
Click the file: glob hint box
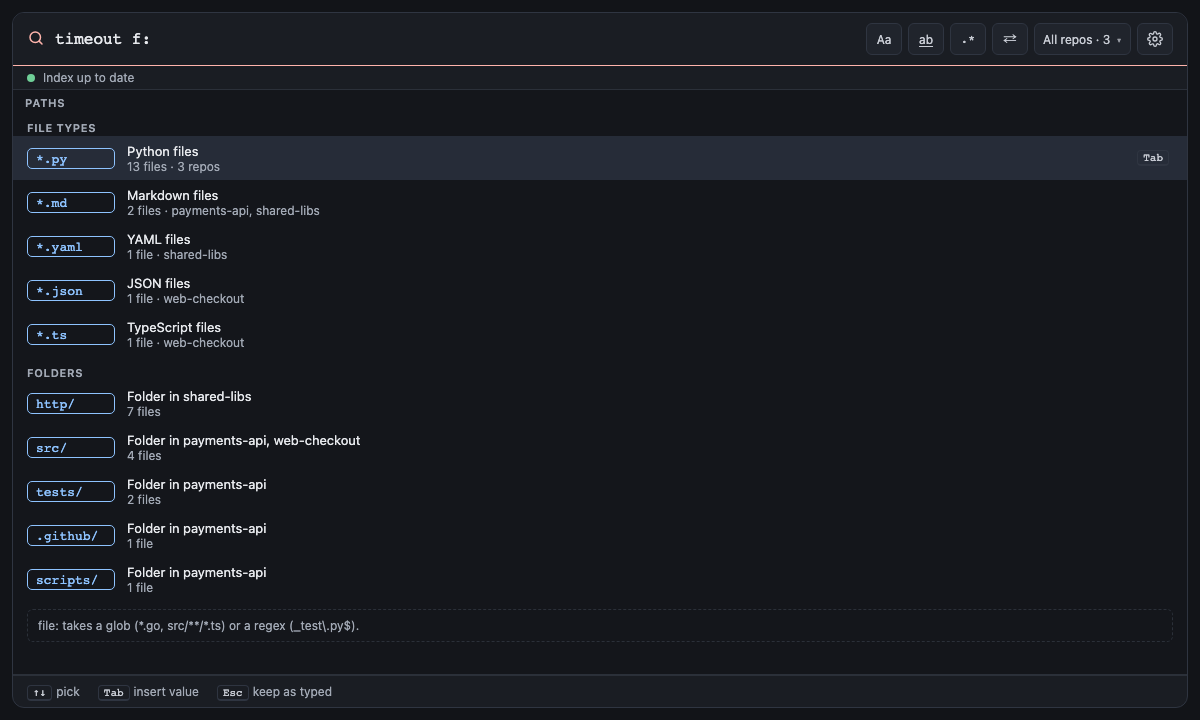[600, 626]
